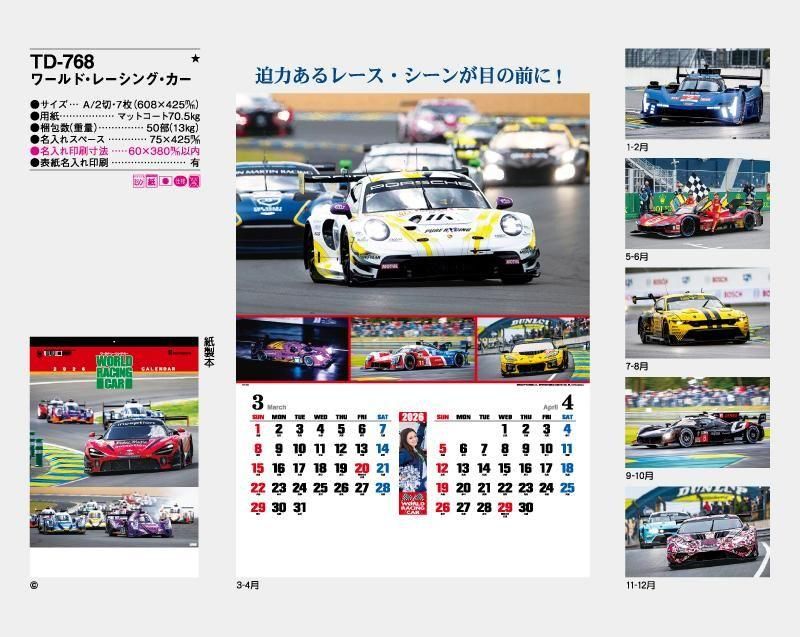This screenshot has width=800, height=637.
Task: Click the 用紙 マットコート70.5kg spec line
Action: point(115,116)
